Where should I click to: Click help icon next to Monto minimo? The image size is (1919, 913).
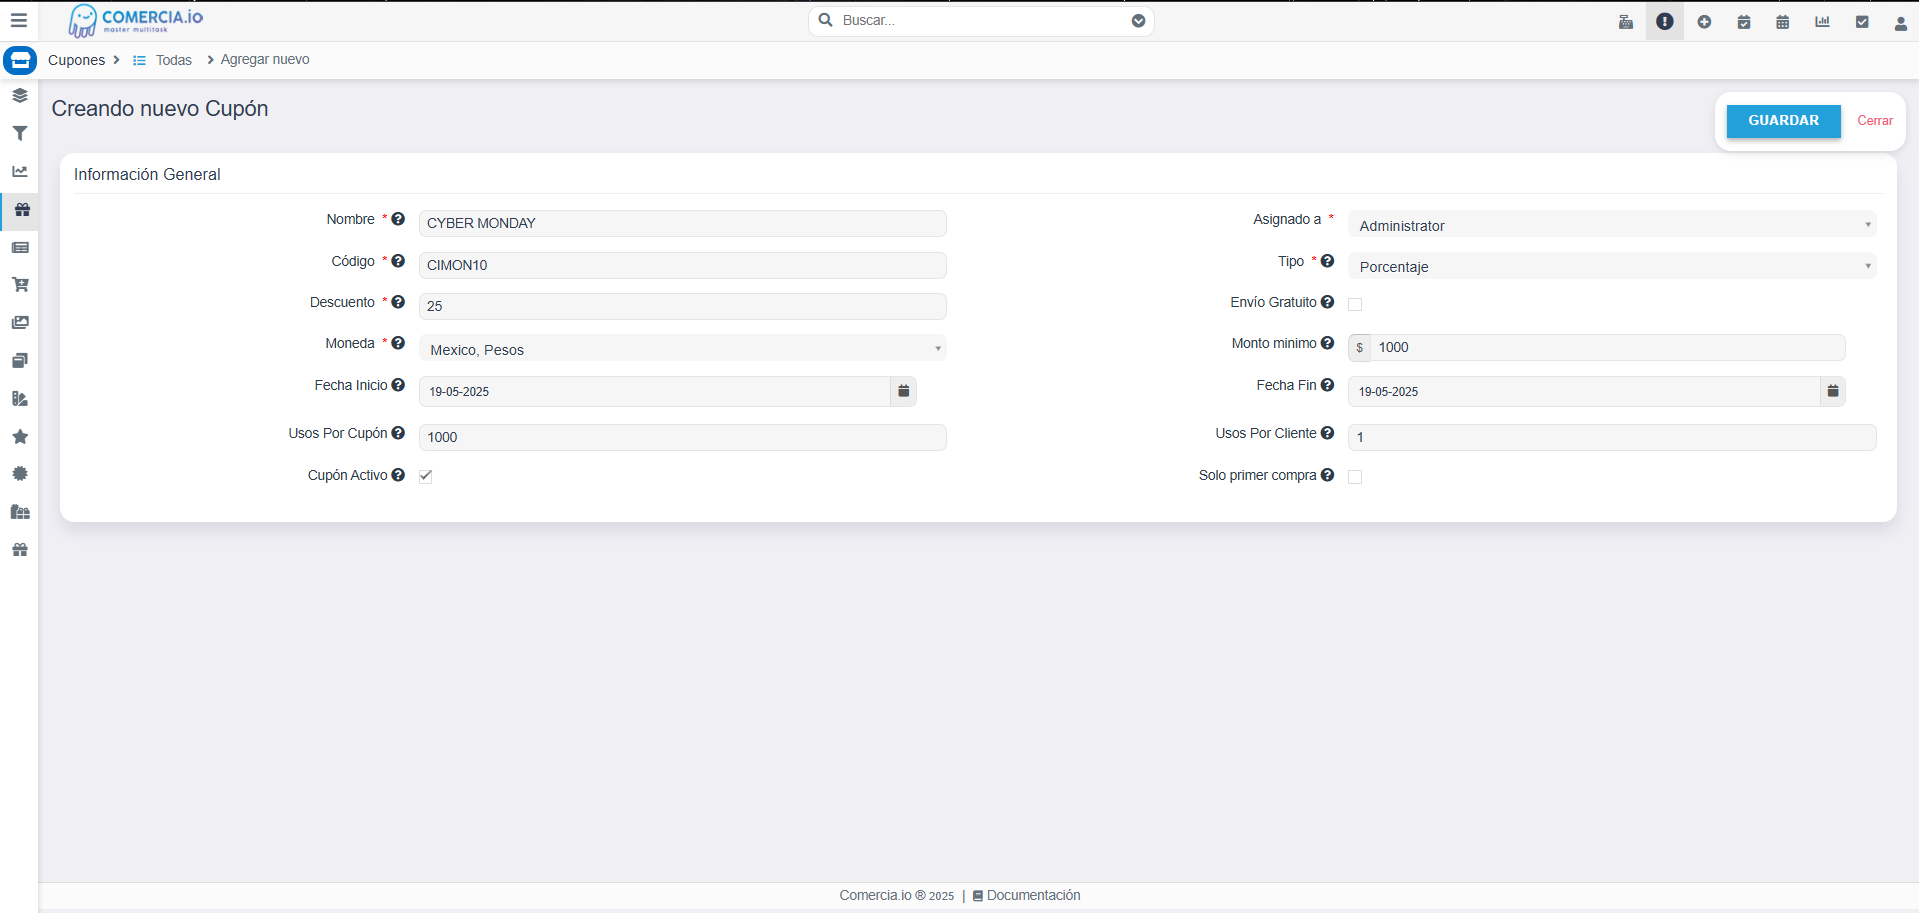(x=1327, y=343)
